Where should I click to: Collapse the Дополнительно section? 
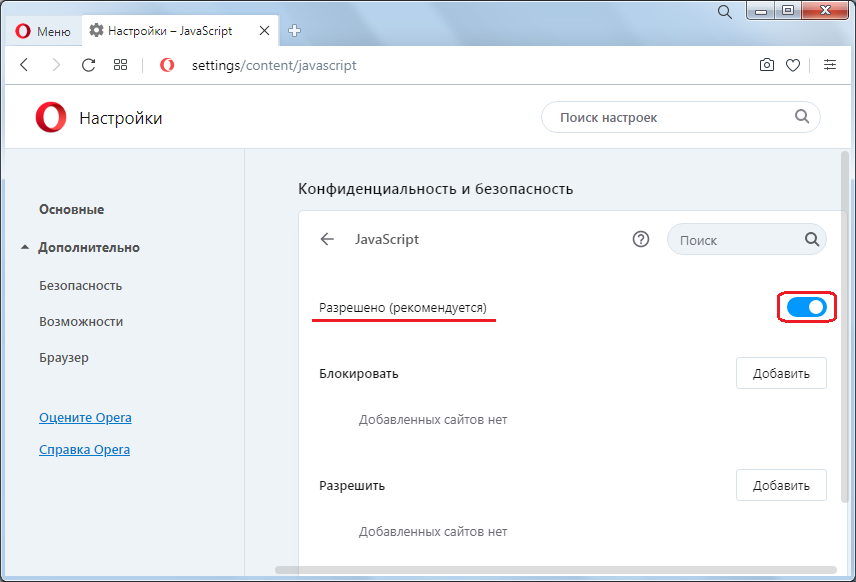pos(88,247)
